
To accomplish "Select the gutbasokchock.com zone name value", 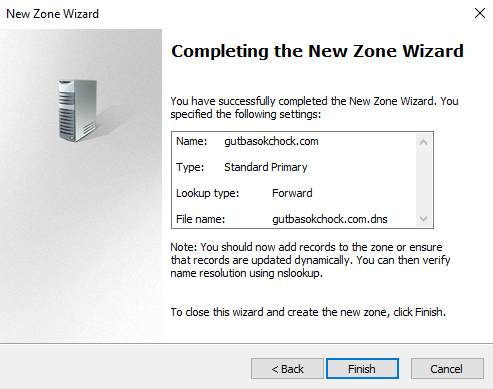I will point(271,141).
